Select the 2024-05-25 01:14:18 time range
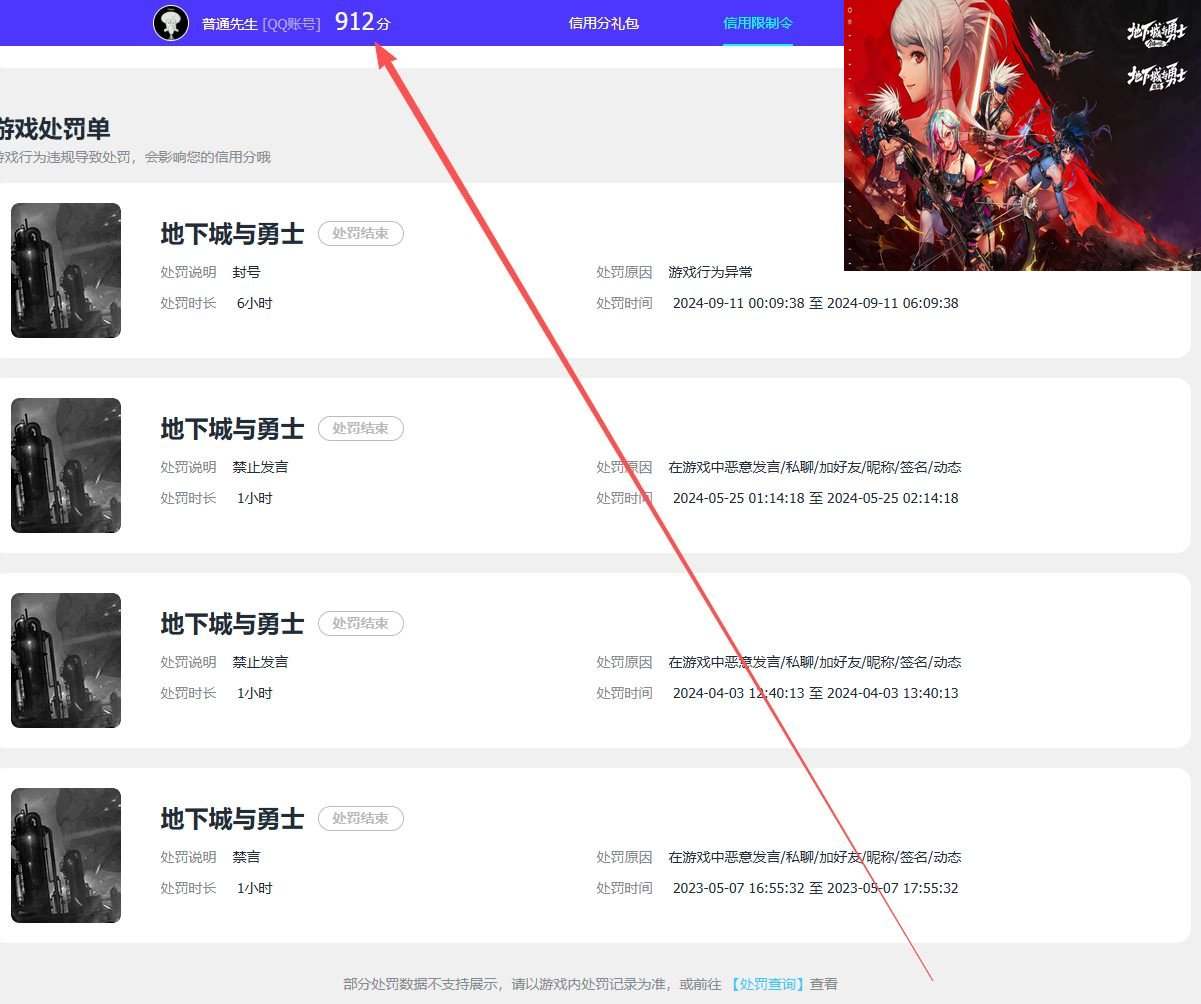 click(815, 498)
